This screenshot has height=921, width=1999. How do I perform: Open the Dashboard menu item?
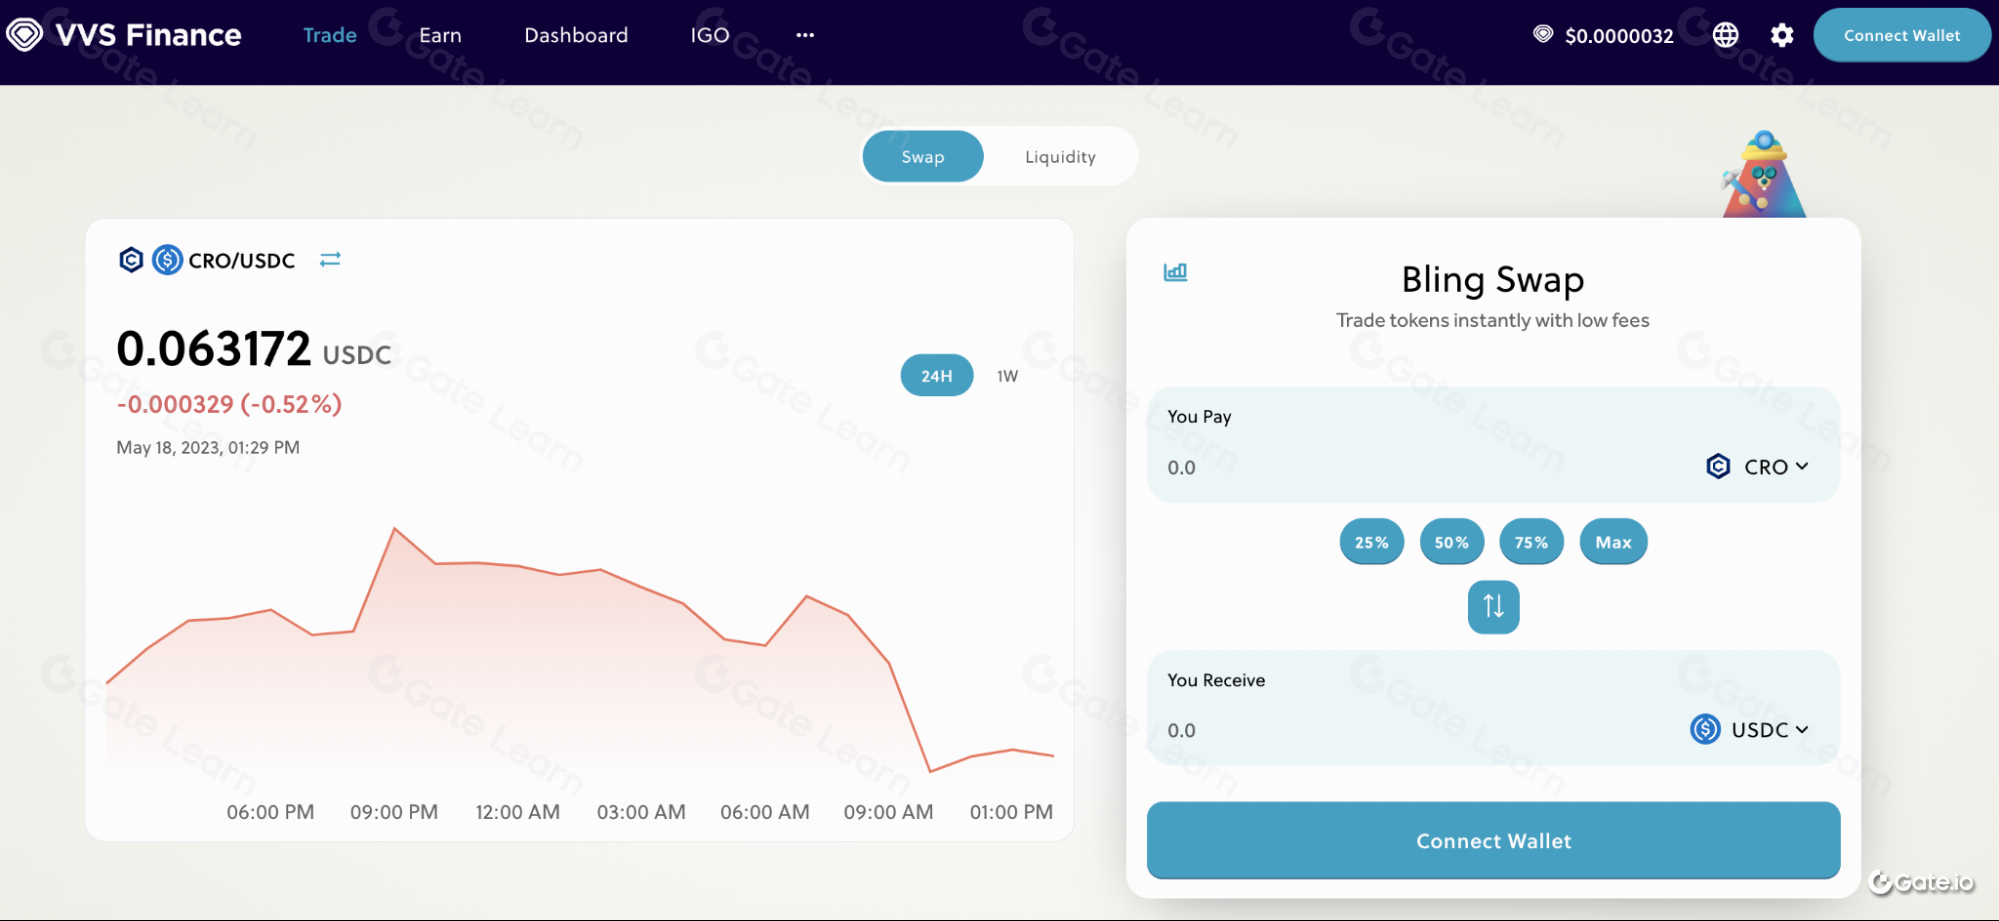[x=576, y=35]
